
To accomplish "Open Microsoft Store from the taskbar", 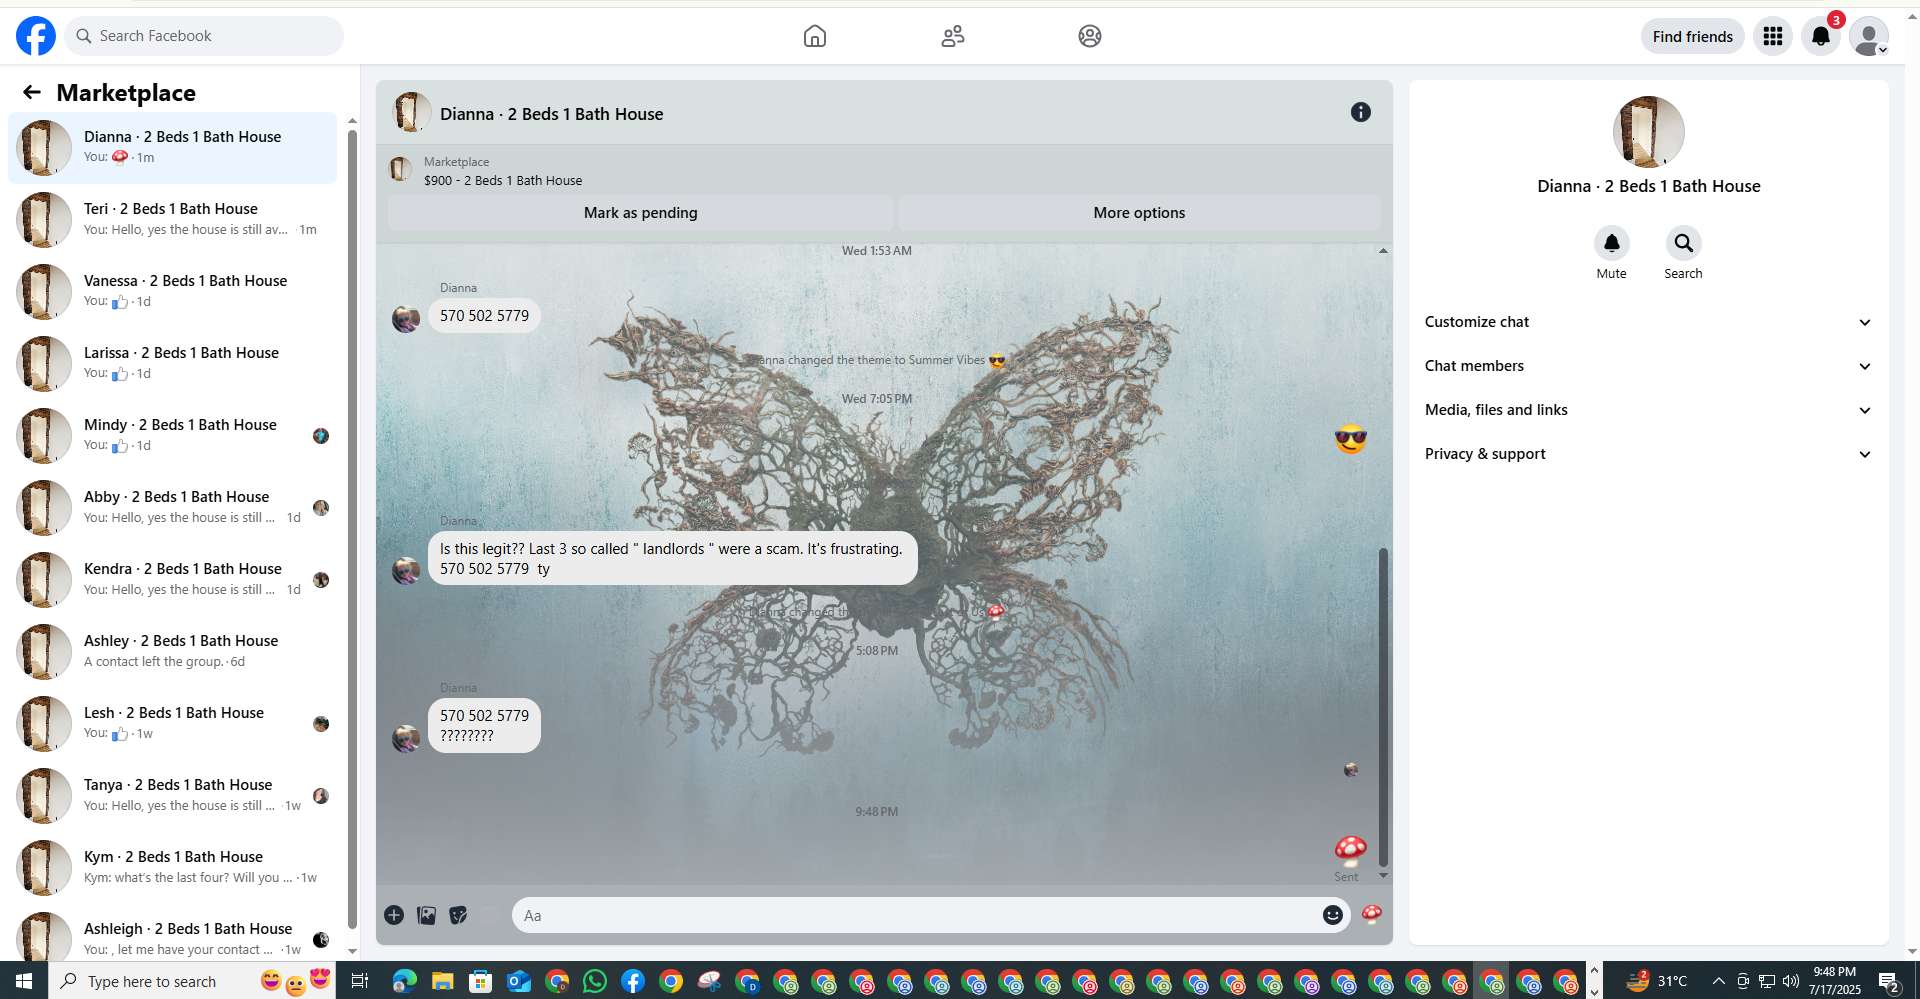I will pyautogui.click(x=481, y=981).
